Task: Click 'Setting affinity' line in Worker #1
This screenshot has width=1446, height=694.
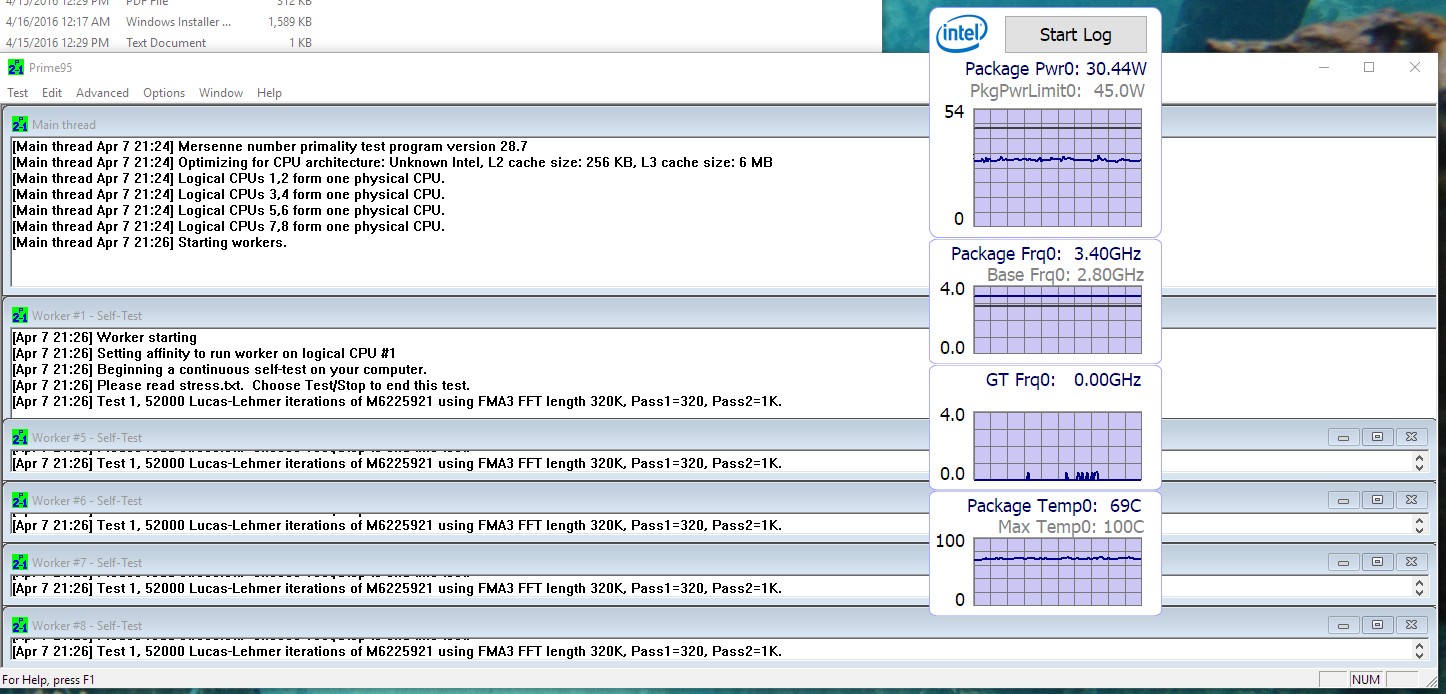Action: tap(204, 354)
